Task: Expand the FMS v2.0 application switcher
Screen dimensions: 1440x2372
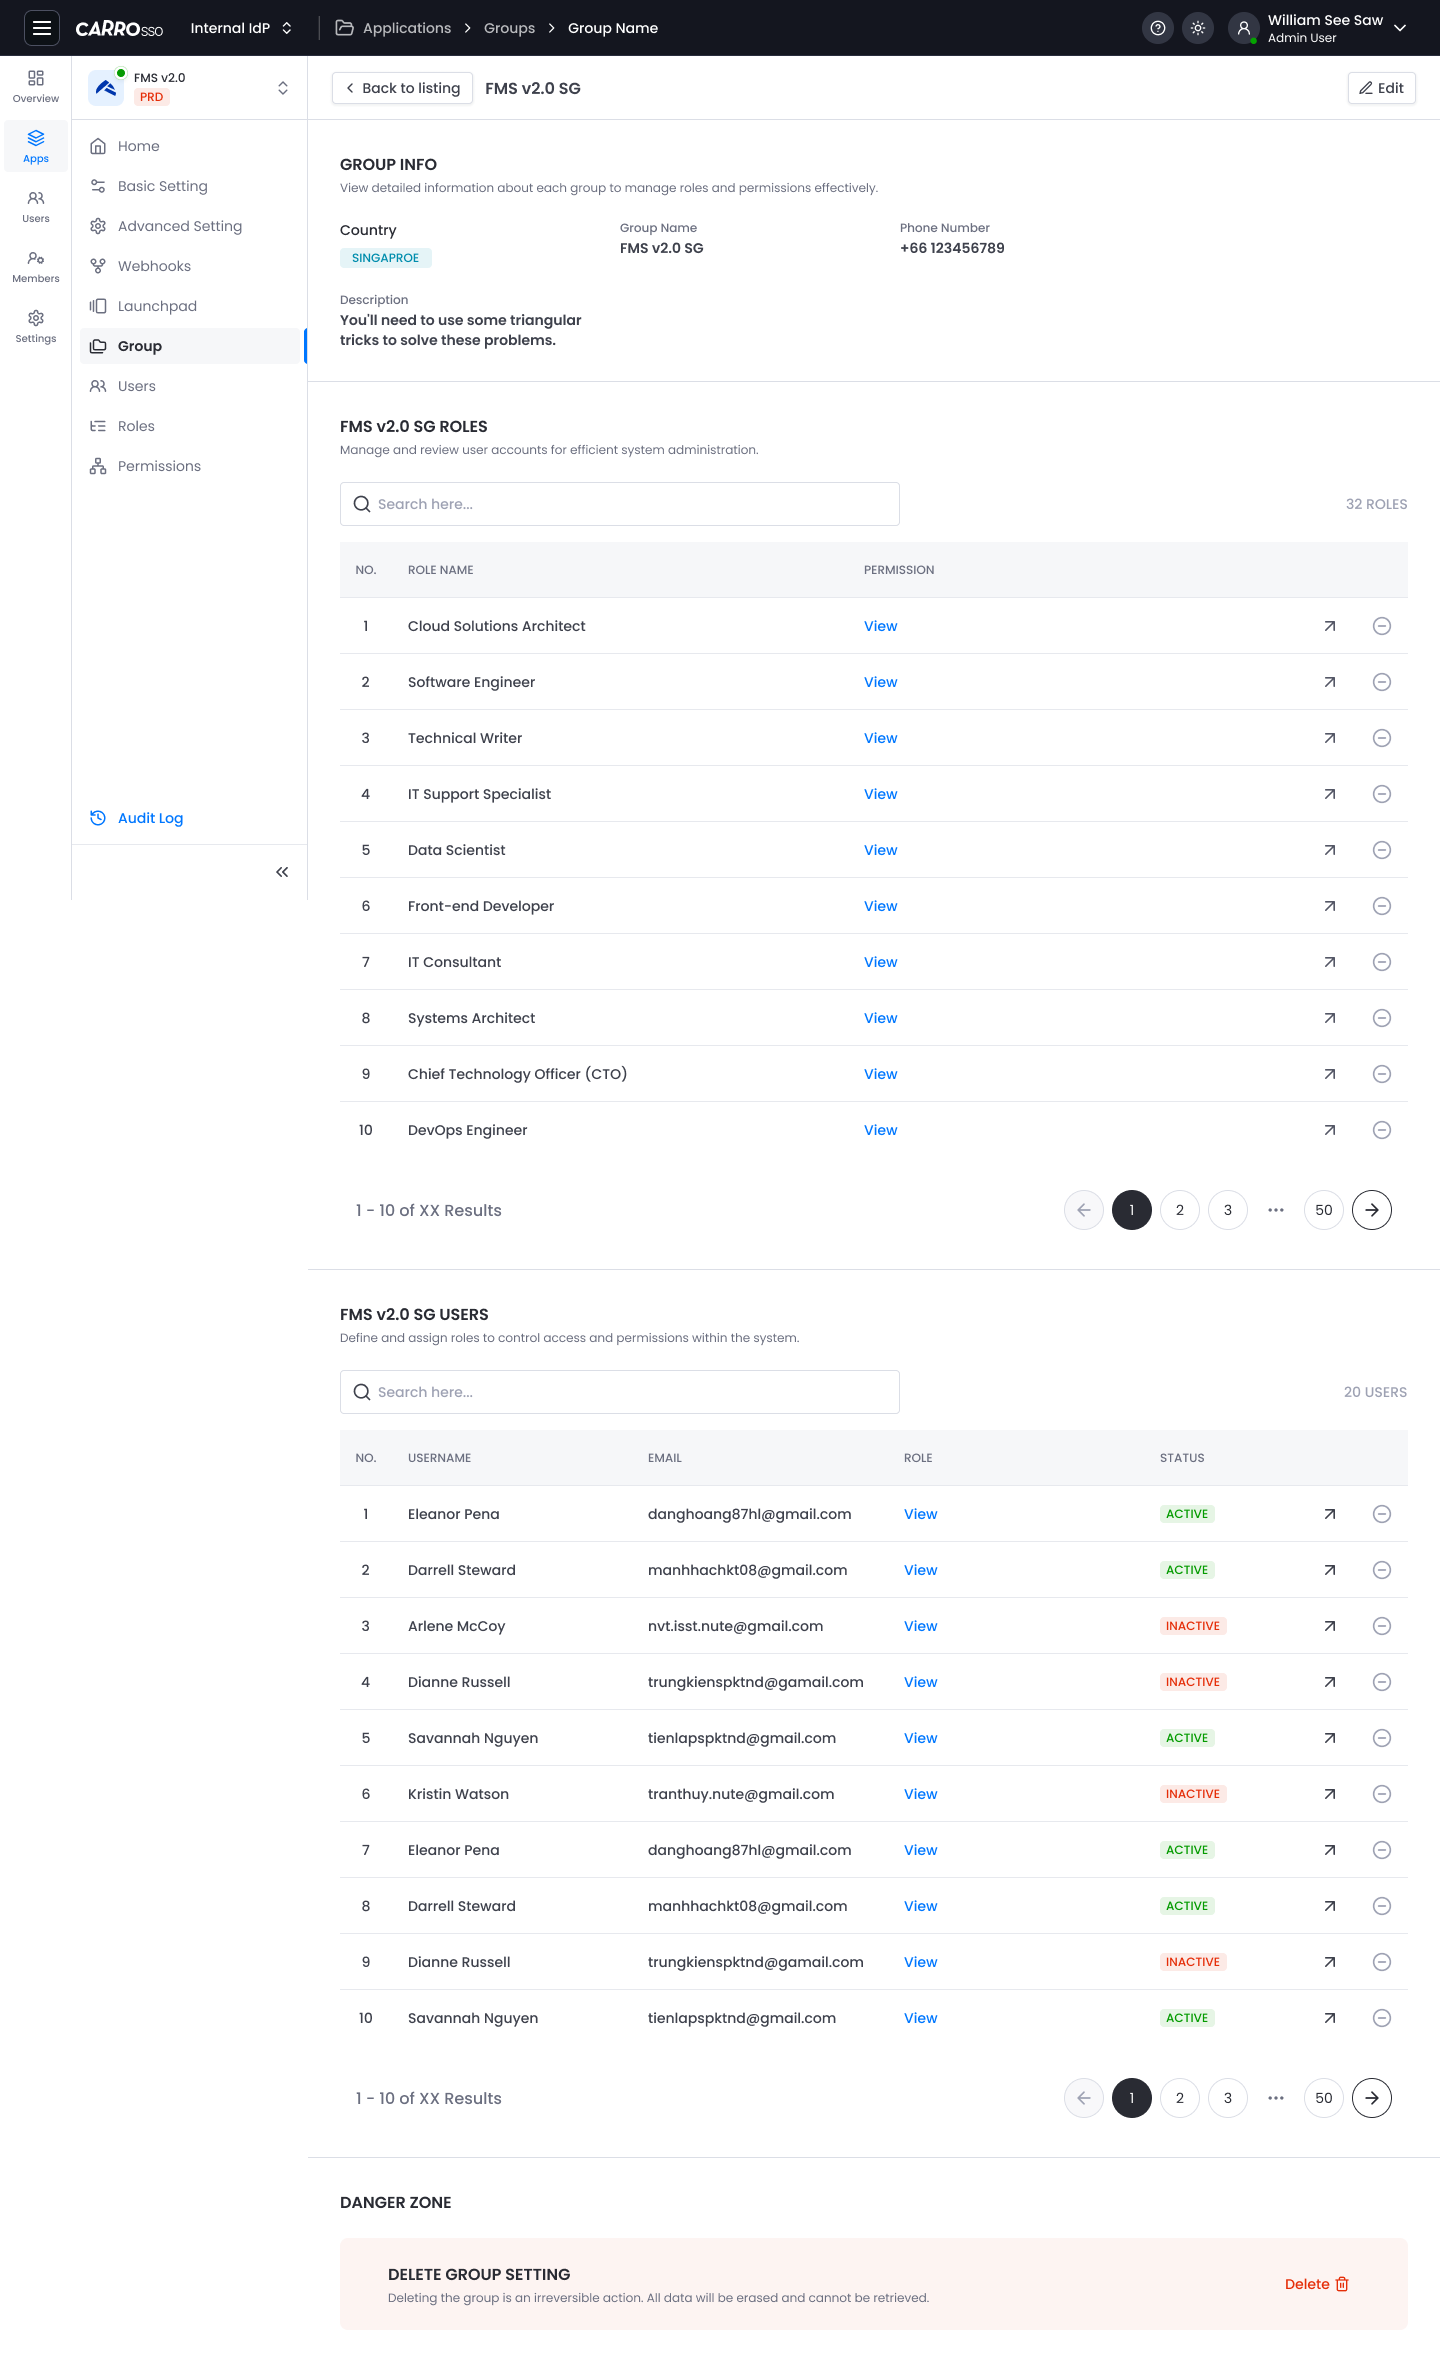Action: click(283, 88)
